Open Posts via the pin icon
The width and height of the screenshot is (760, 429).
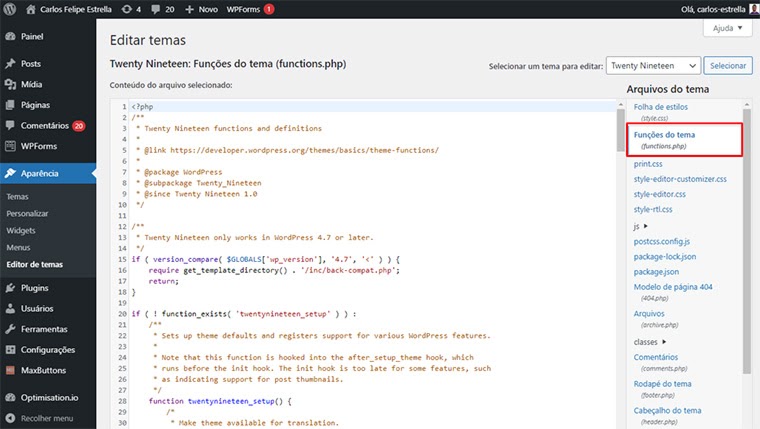[10, 63]
